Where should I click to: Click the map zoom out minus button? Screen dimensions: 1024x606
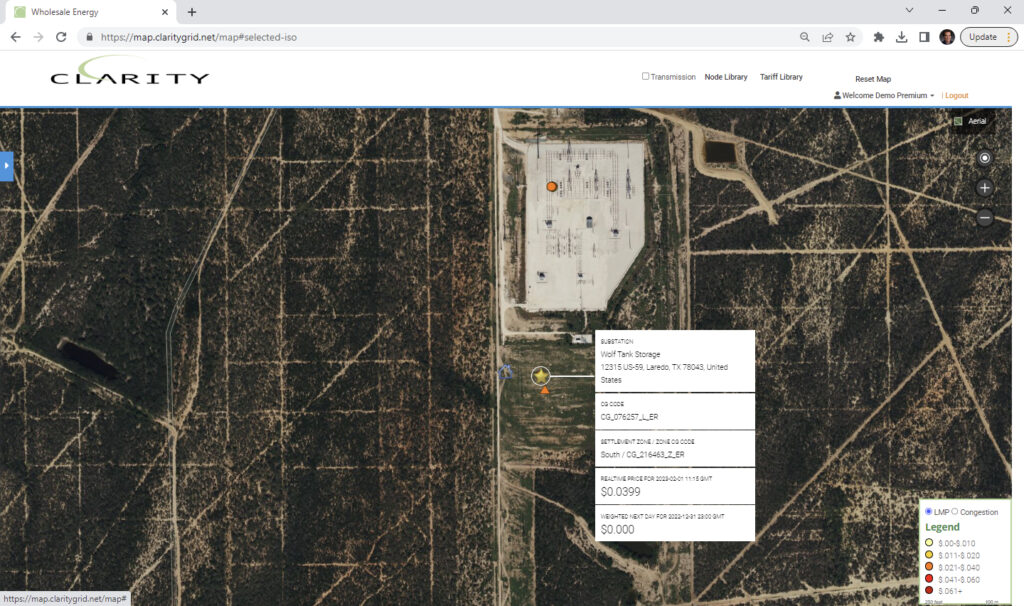(x=985, y=217)
